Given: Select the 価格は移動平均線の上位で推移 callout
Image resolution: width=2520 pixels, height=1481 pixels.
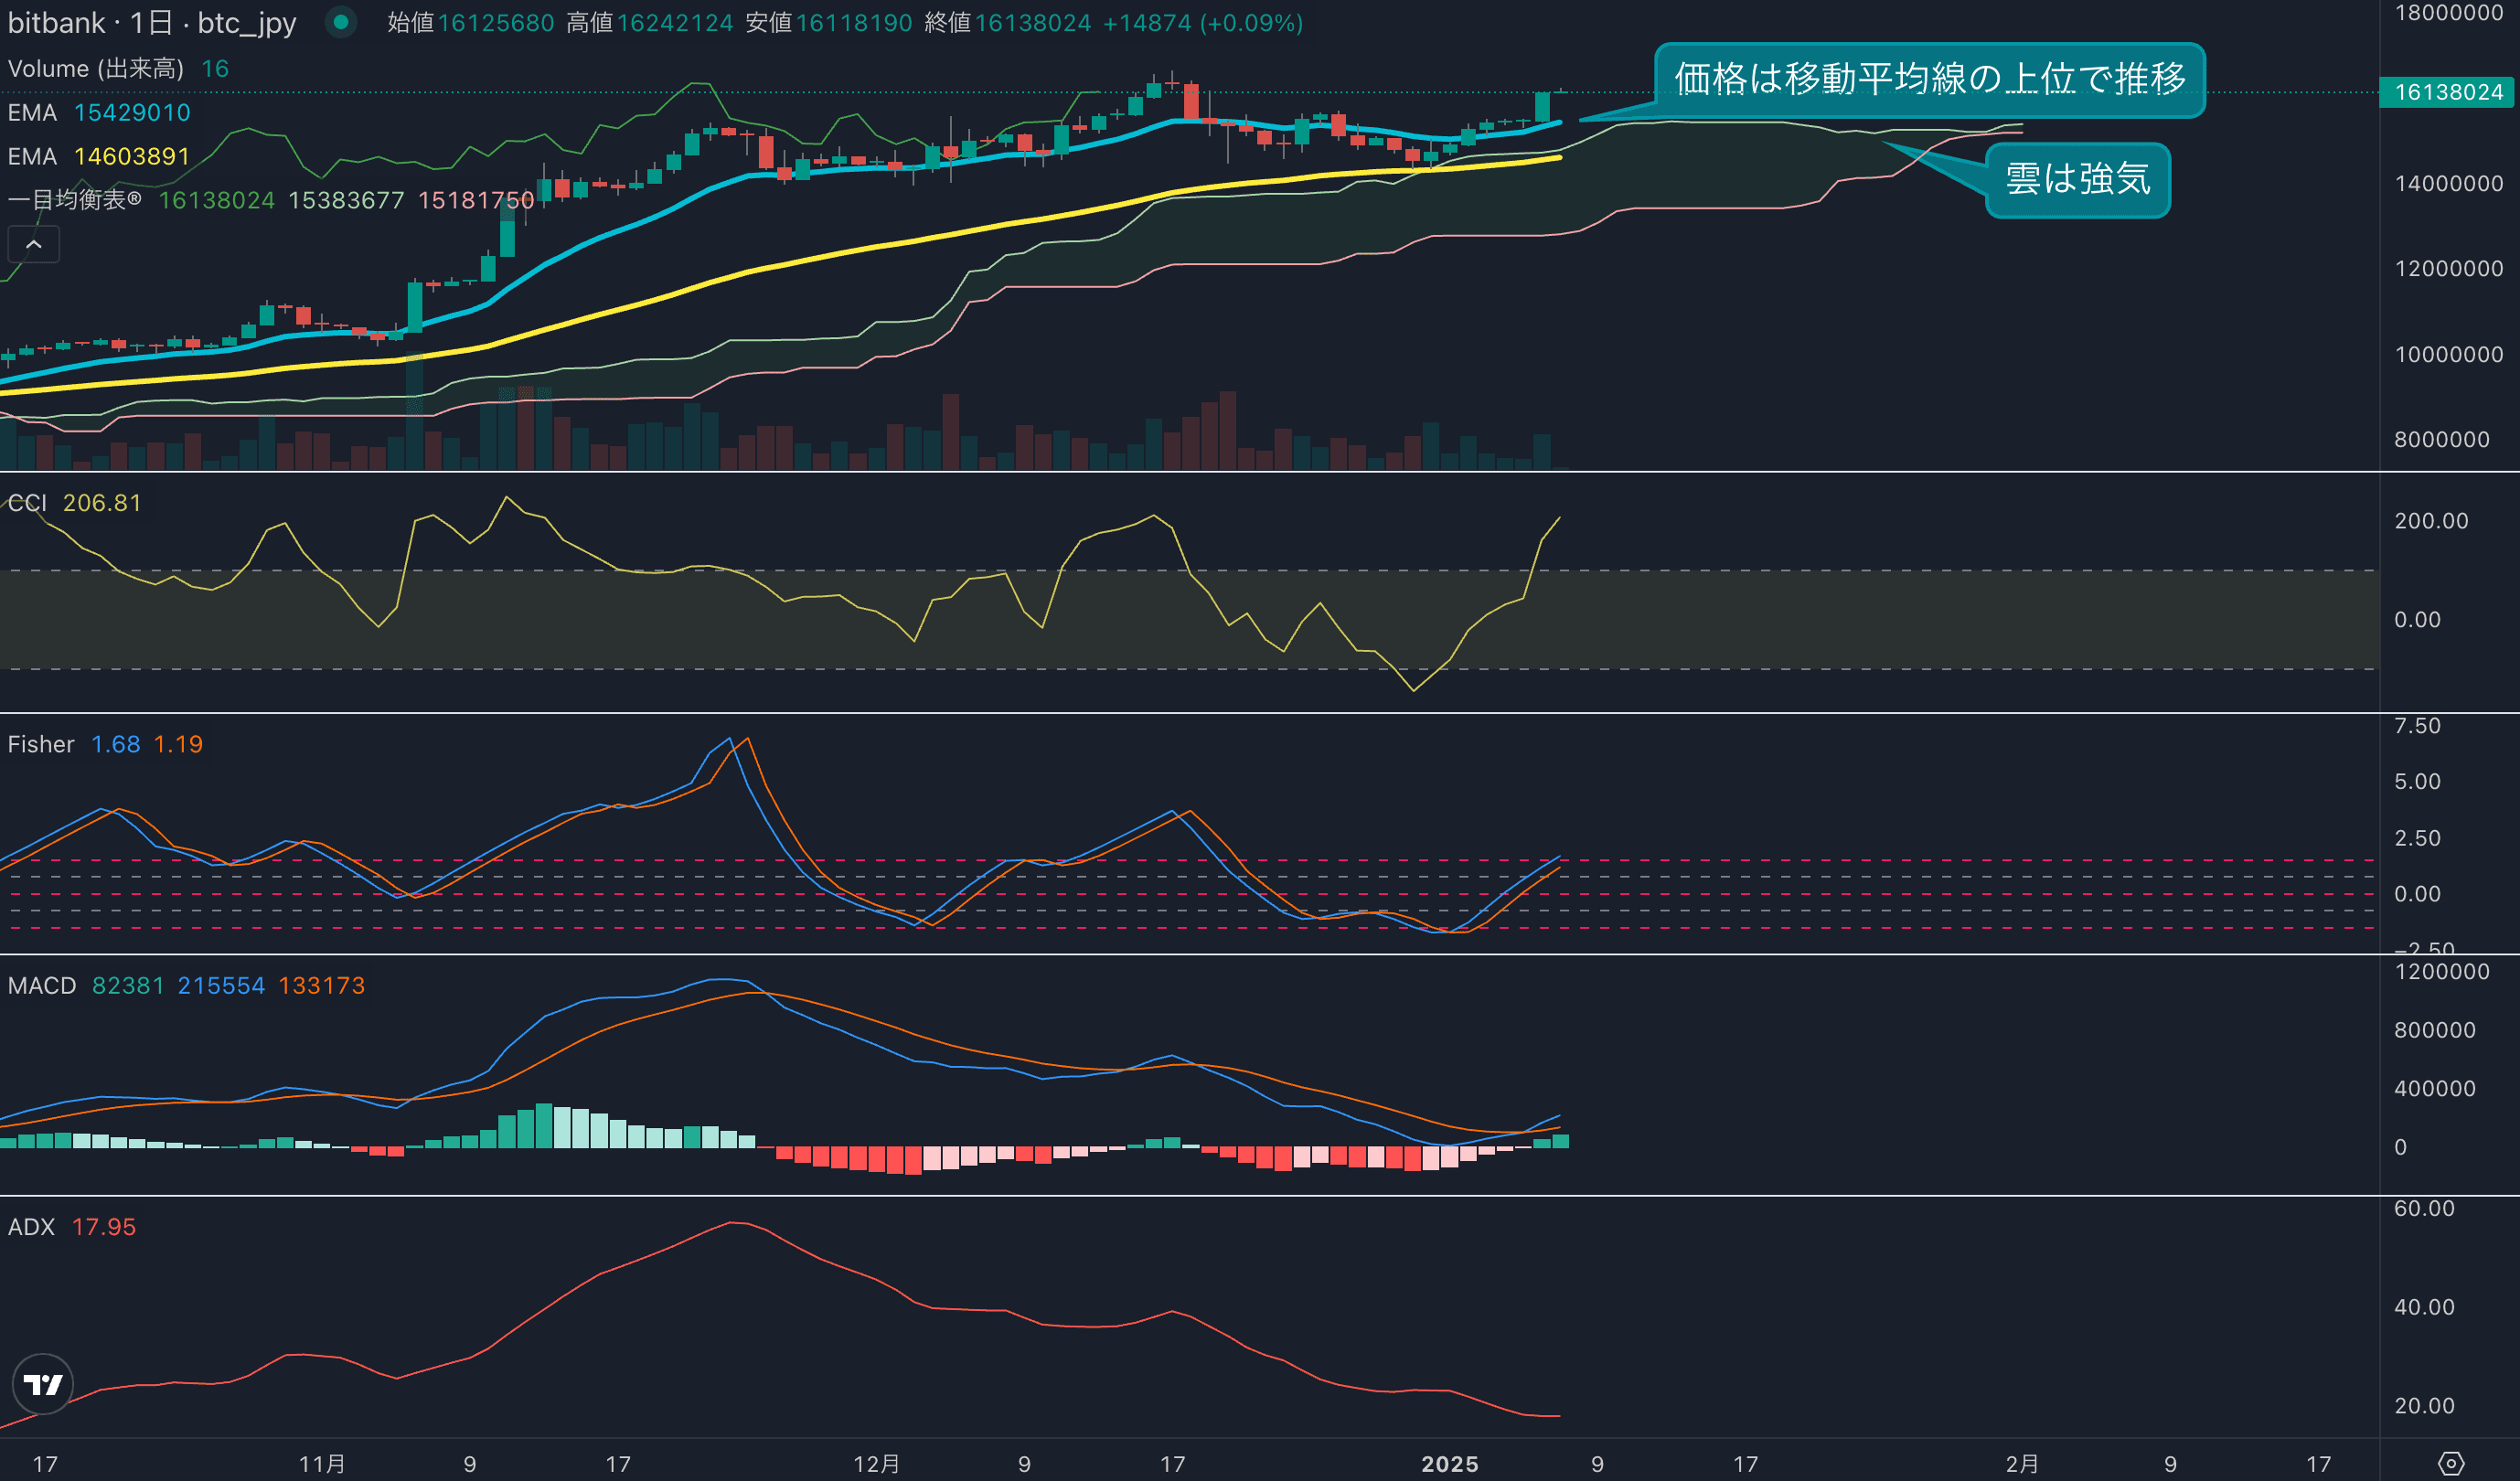Looking at the screenshot, I should [x=1929, y=79].
